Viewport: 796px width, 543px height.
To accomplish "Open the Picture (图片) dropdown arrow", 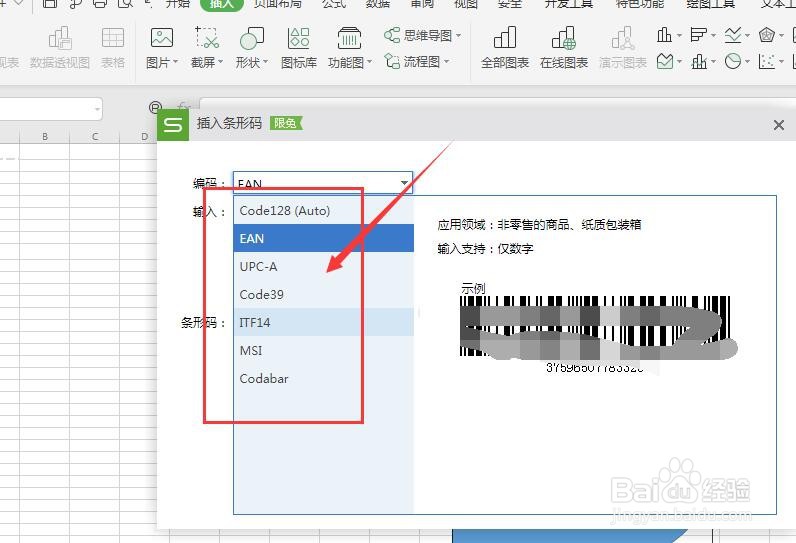I will click(176, 62).
